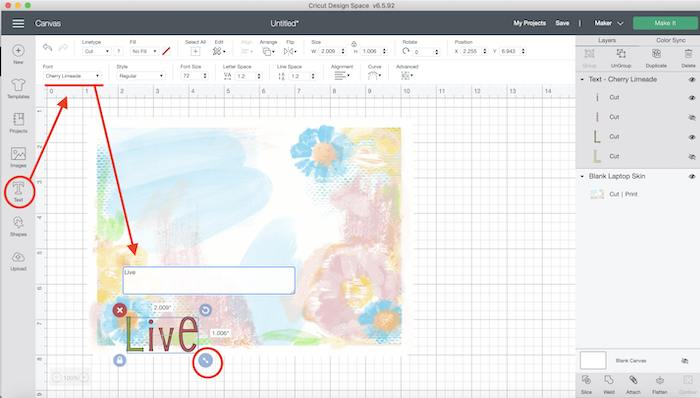700x398 pixels.
Task: Duplicate the selected layer
Action: (x=656, y=58)
